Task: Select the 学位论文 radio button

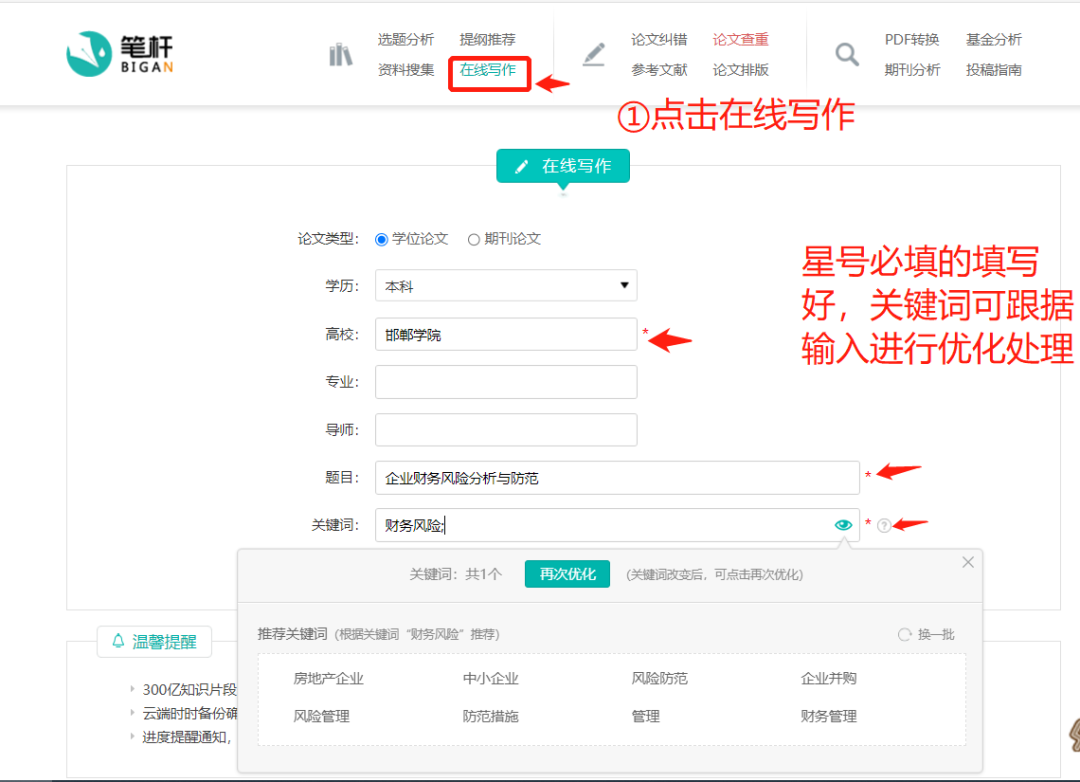Action: coord(381,239)
